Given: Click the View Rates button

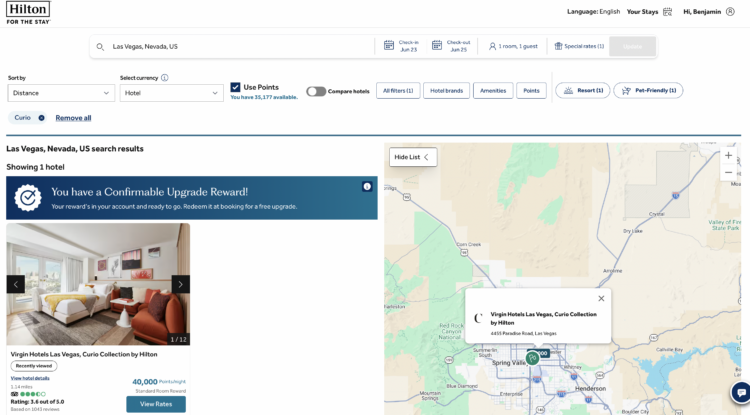Looking at the screenshot, I should [x=155, y=404].
